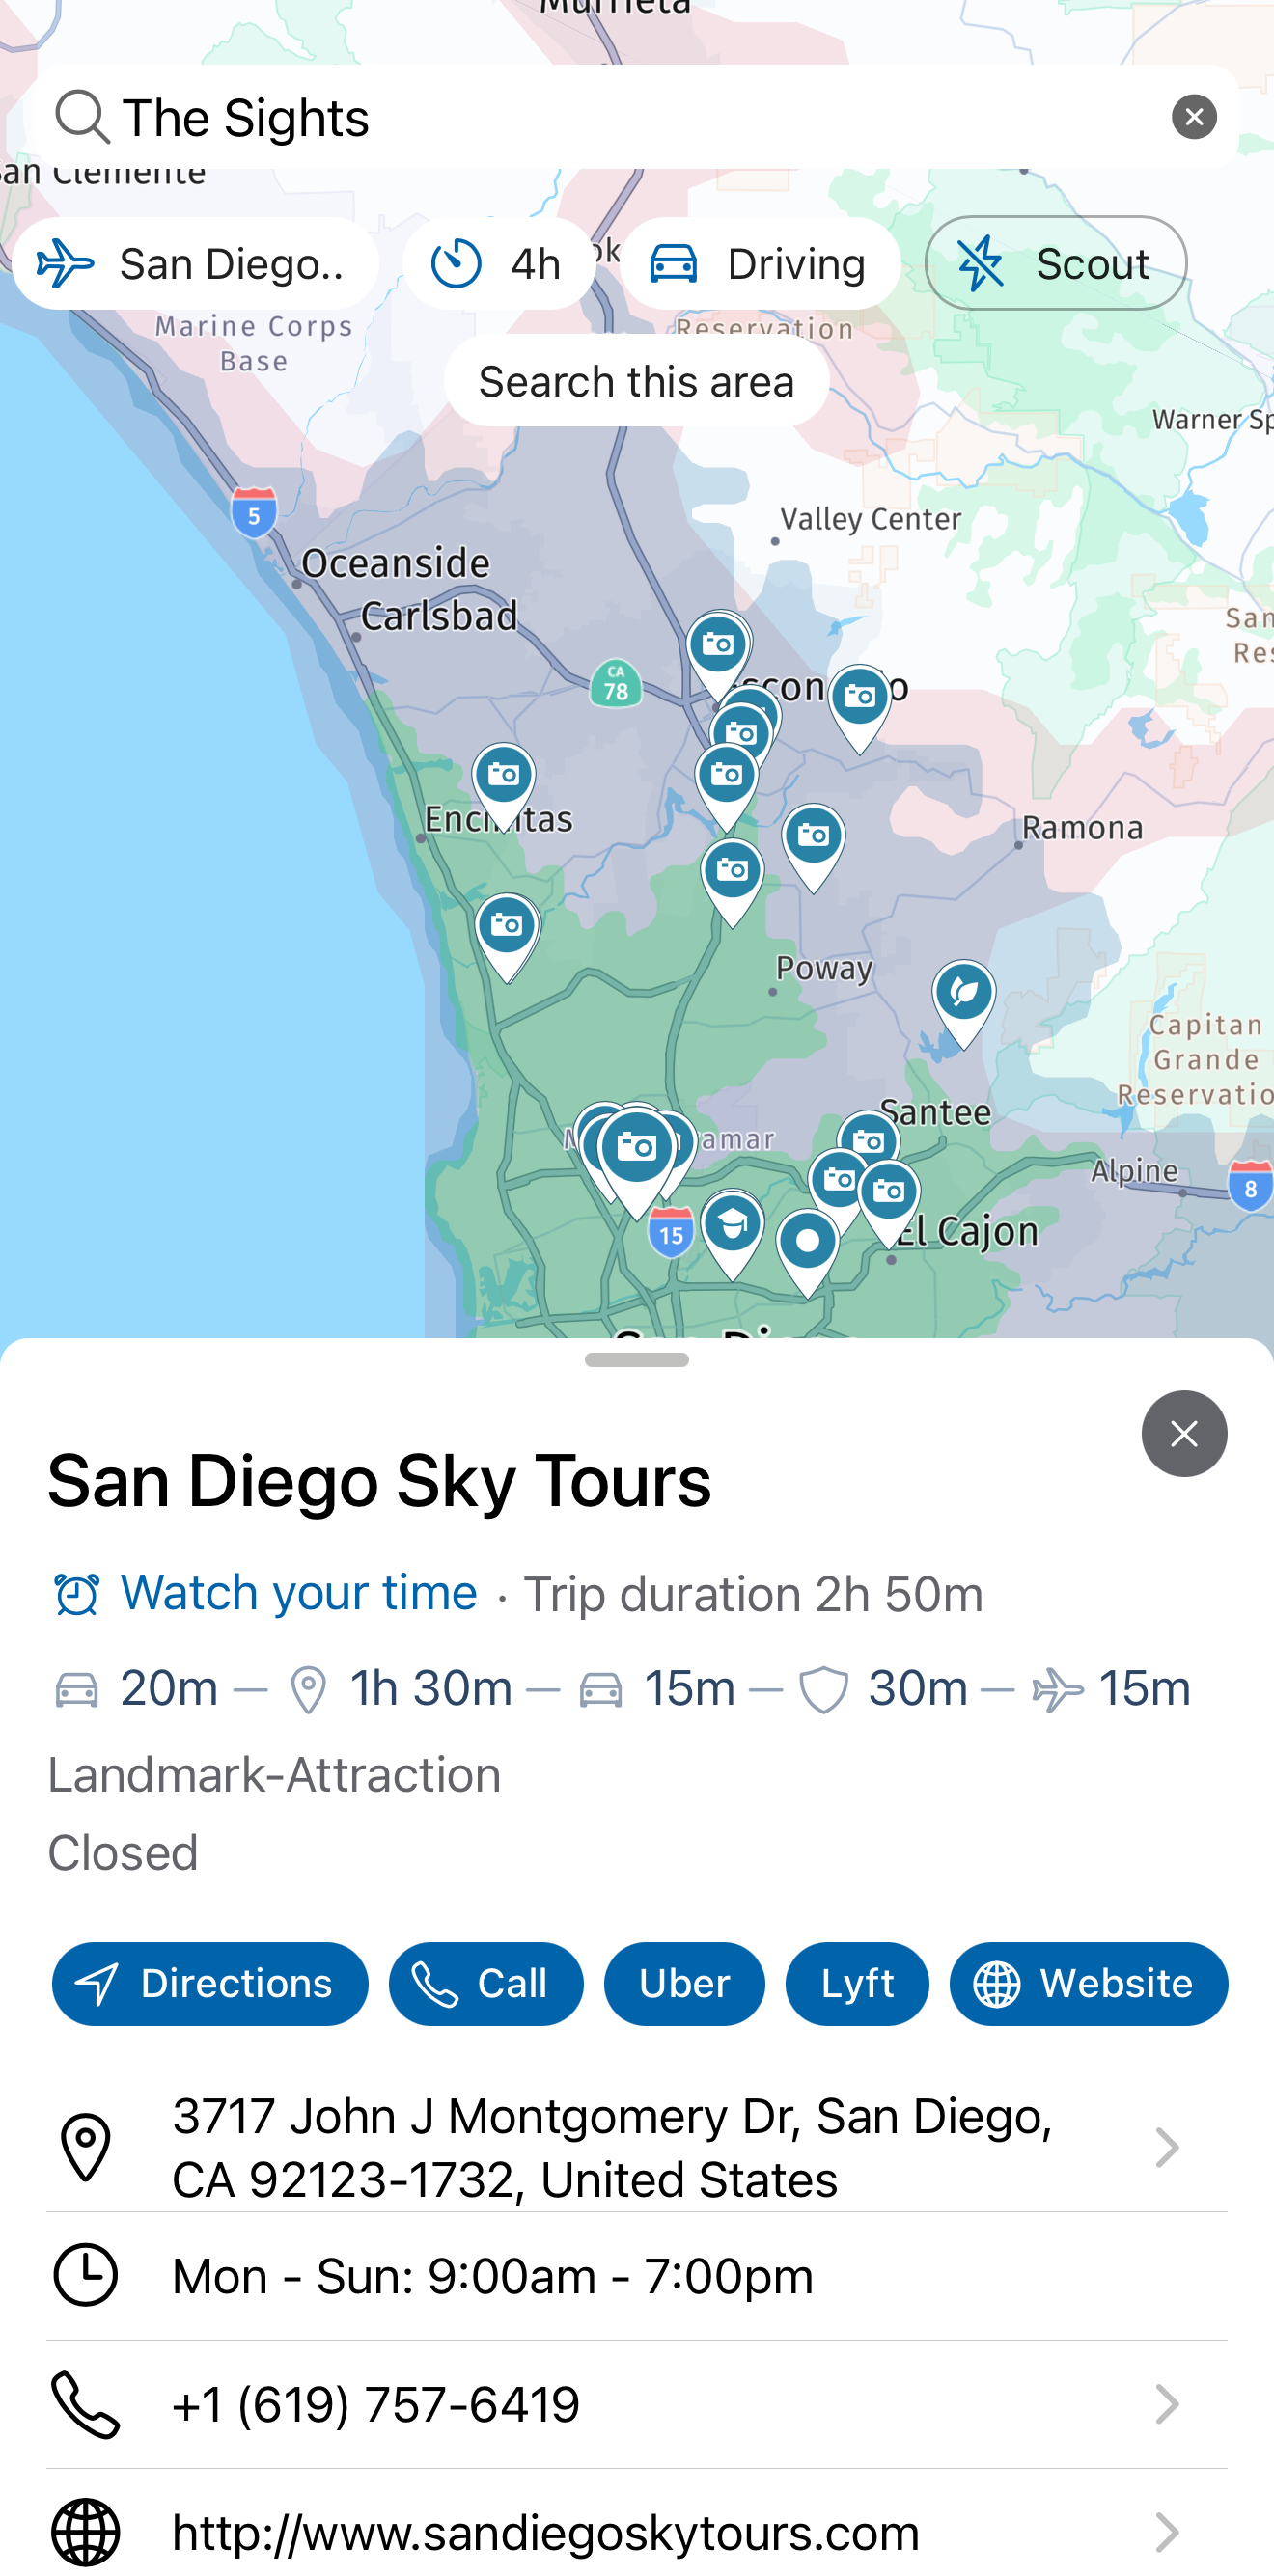Change the Driving travel mode
The height and width of the screenshot is (2576, 1274).
click(760, 264)
